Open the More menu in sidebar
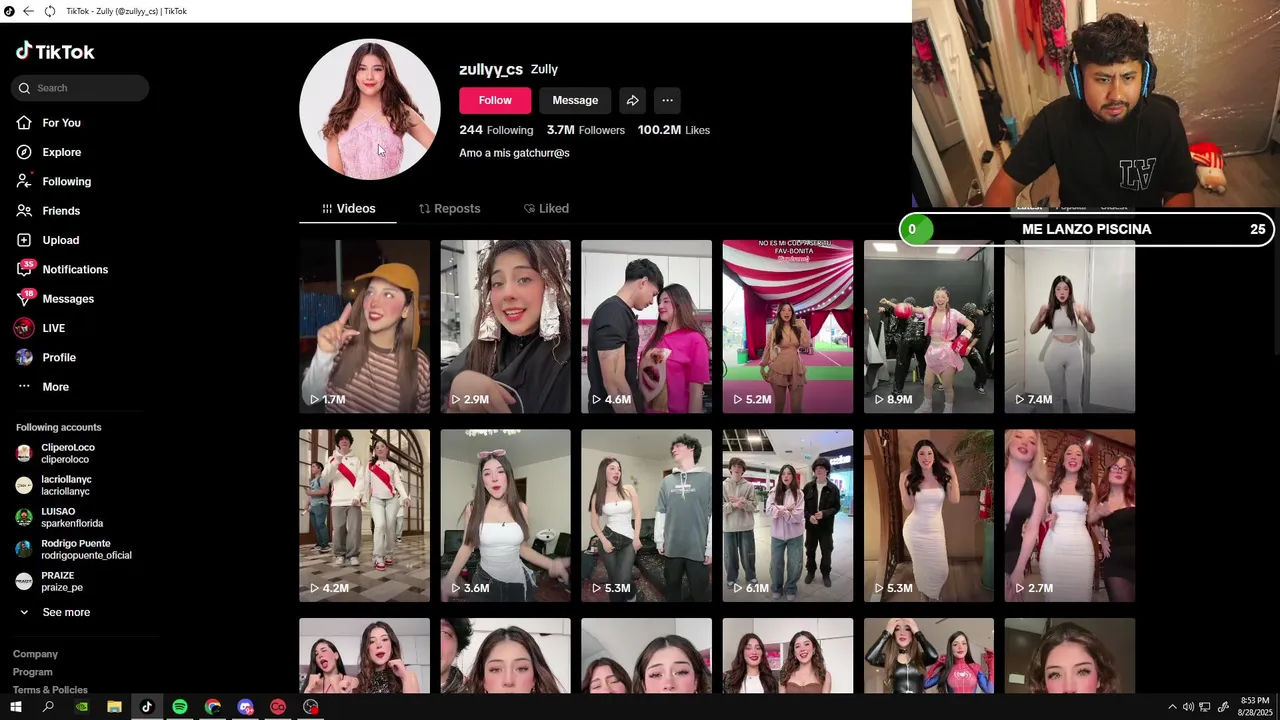Viewport: 1280px width, 720px height. coord(42,387)
